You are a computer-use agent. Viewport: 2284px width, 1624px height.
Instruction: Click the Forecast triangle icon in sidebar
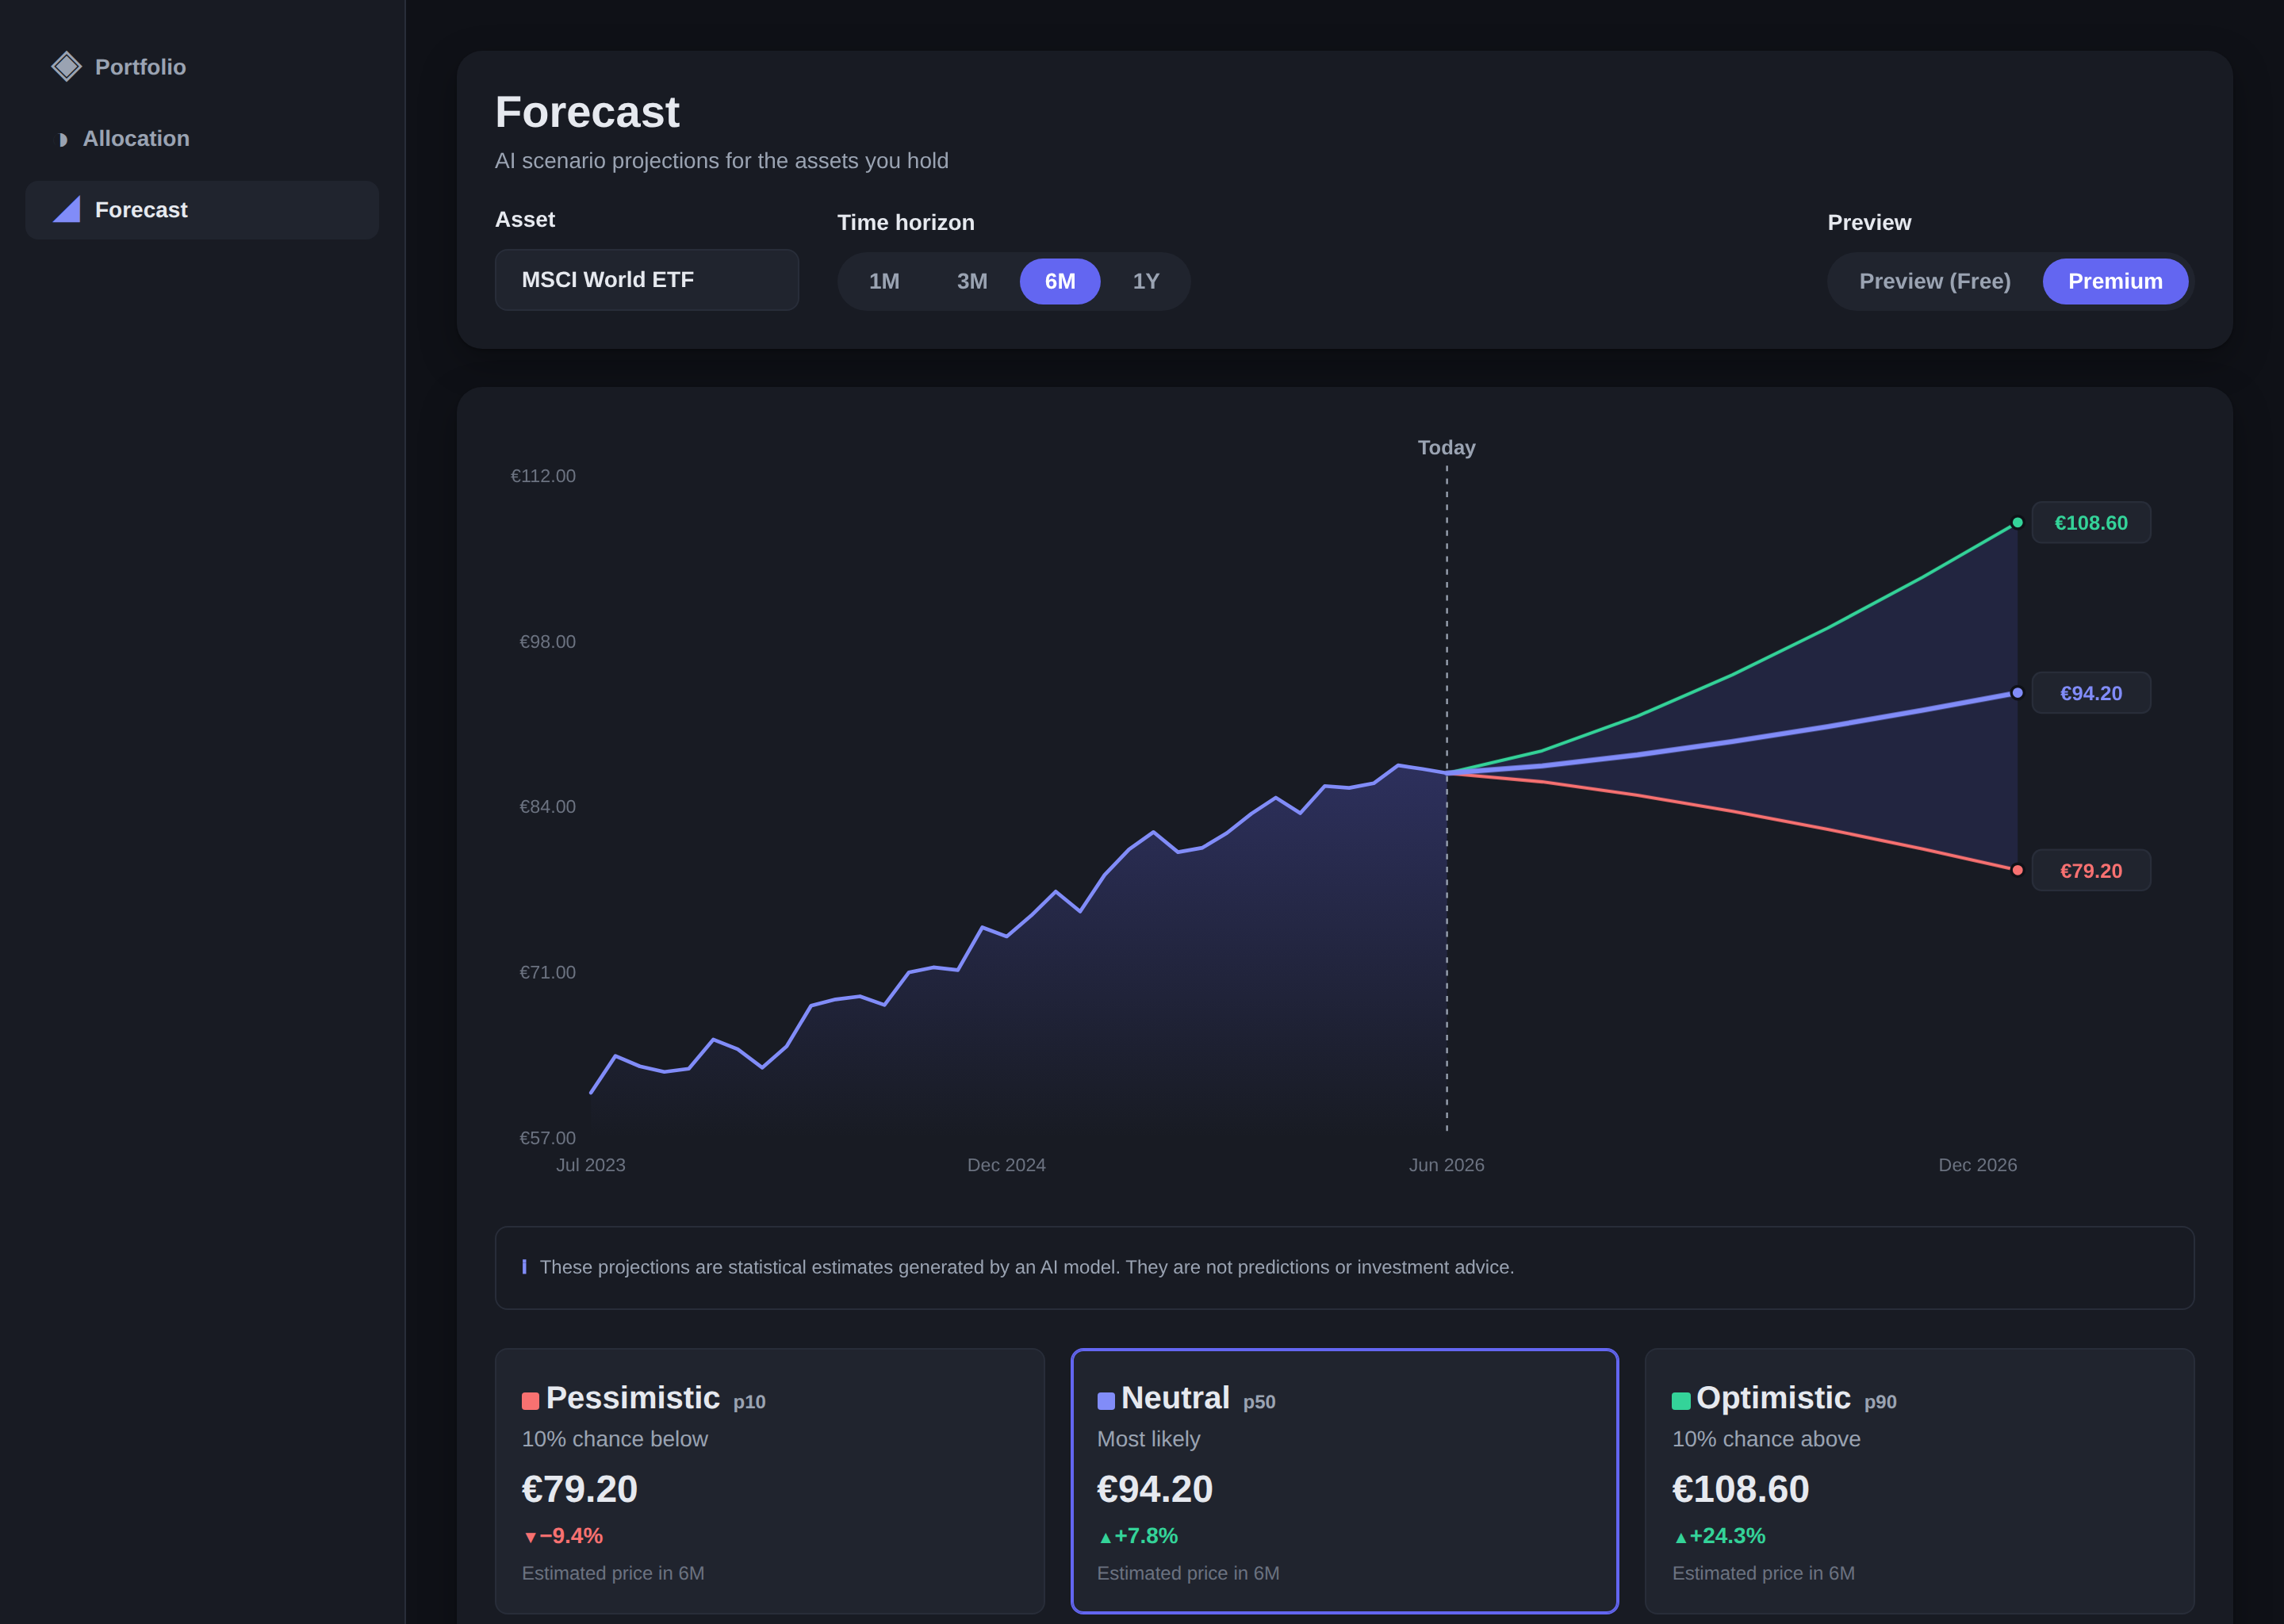pyautogui.click(x=66, y=210)
